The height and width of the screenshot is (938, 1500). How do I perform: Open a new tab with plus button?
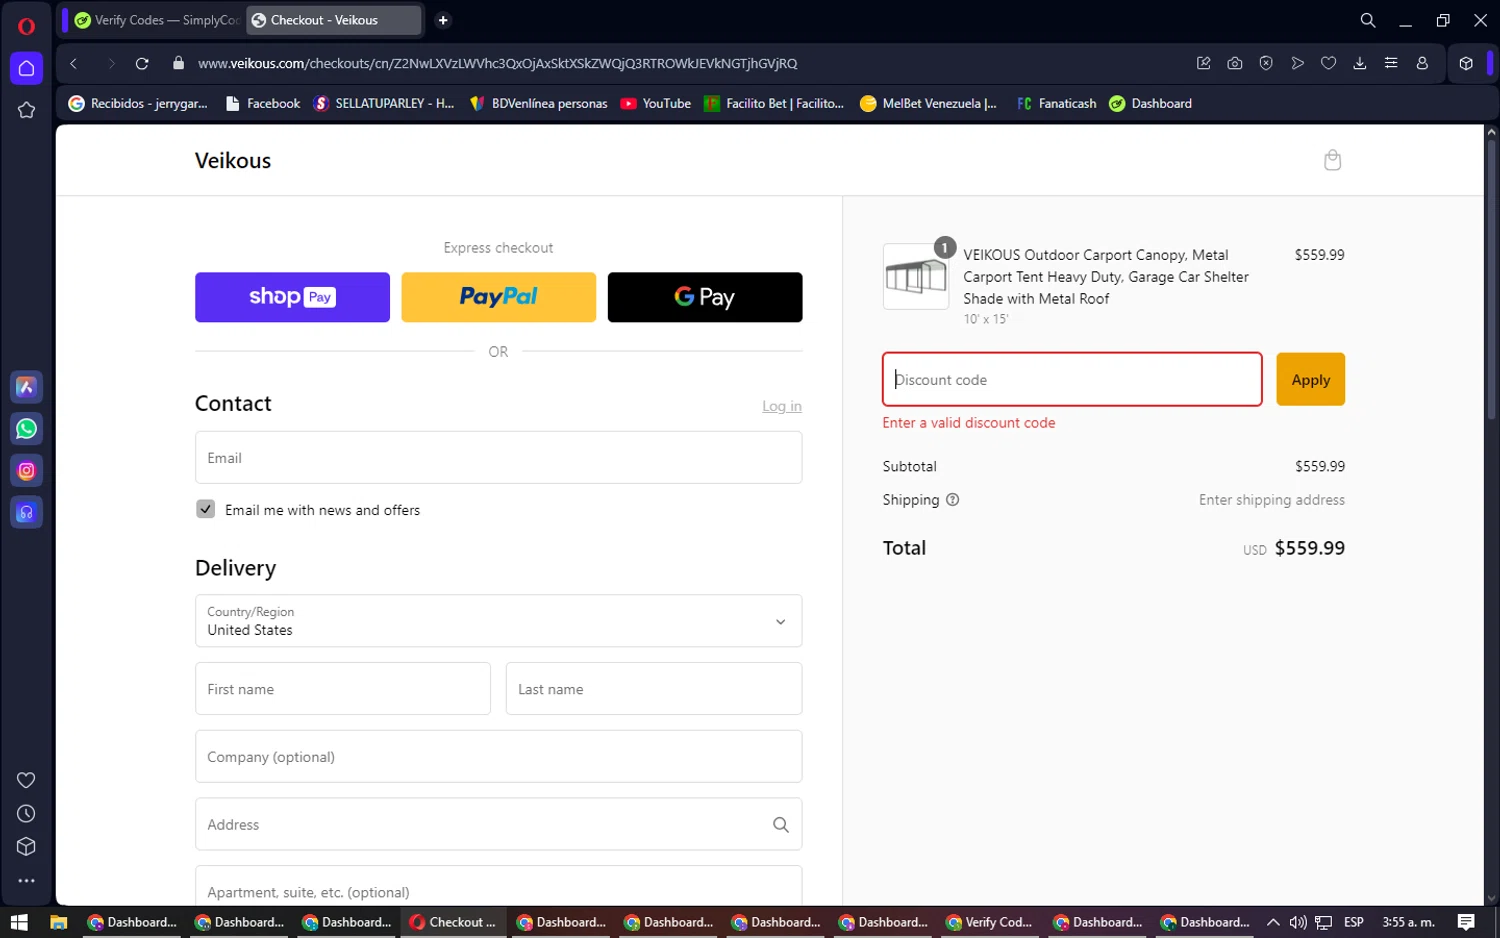pos(443,20)
